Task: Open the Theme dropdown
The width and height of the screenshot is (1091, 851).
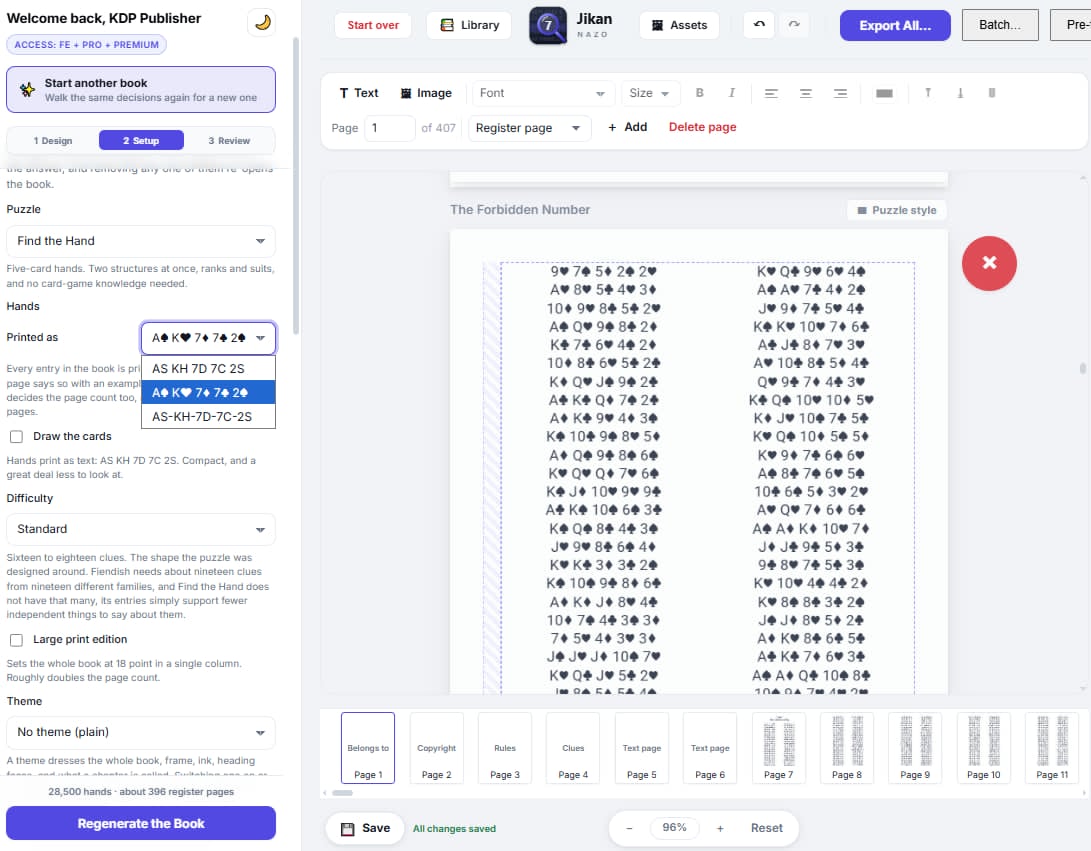Action: (x=141, y=732)
